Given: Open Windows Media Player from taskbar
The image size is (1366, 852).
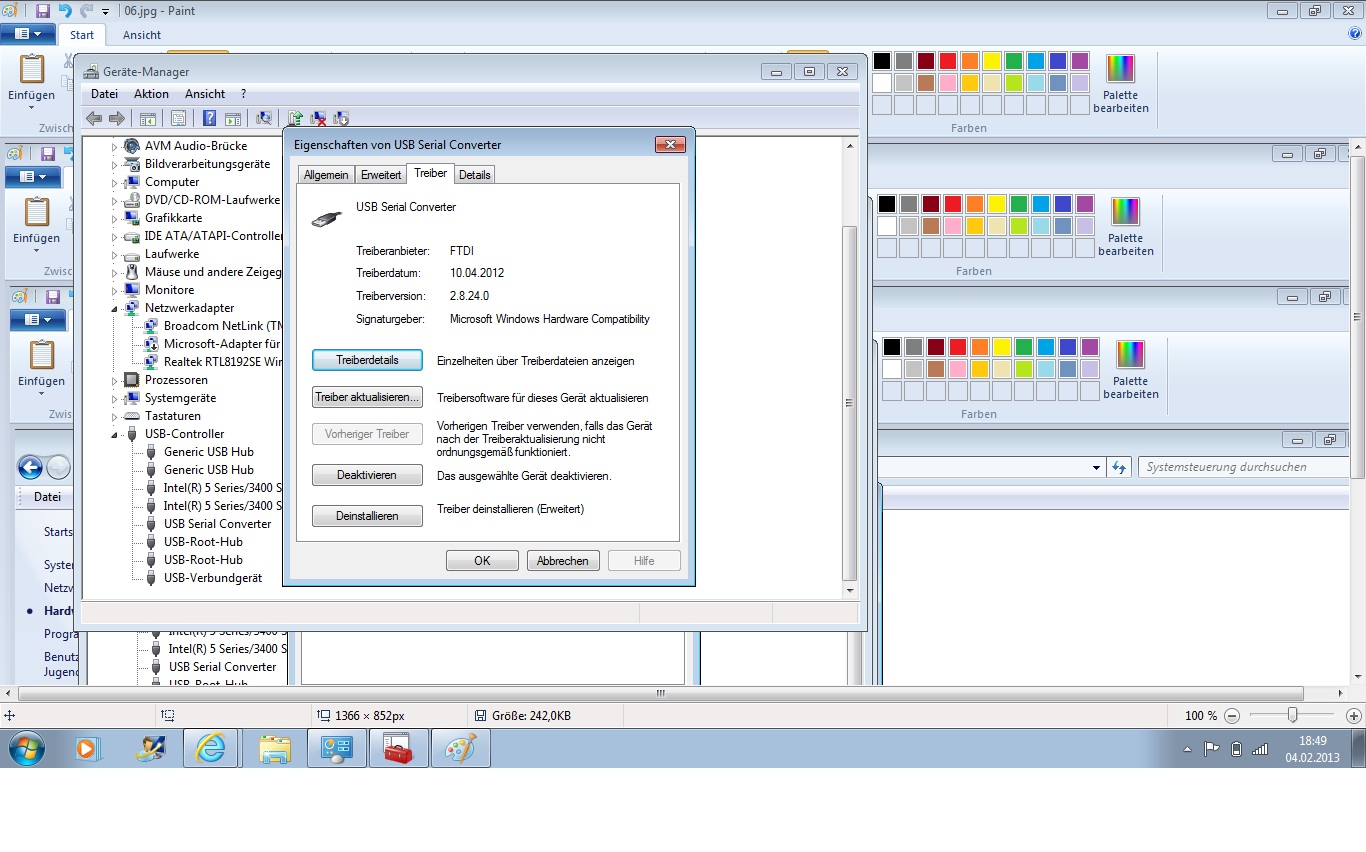Looking at the screenshot, I should point(89,748).
